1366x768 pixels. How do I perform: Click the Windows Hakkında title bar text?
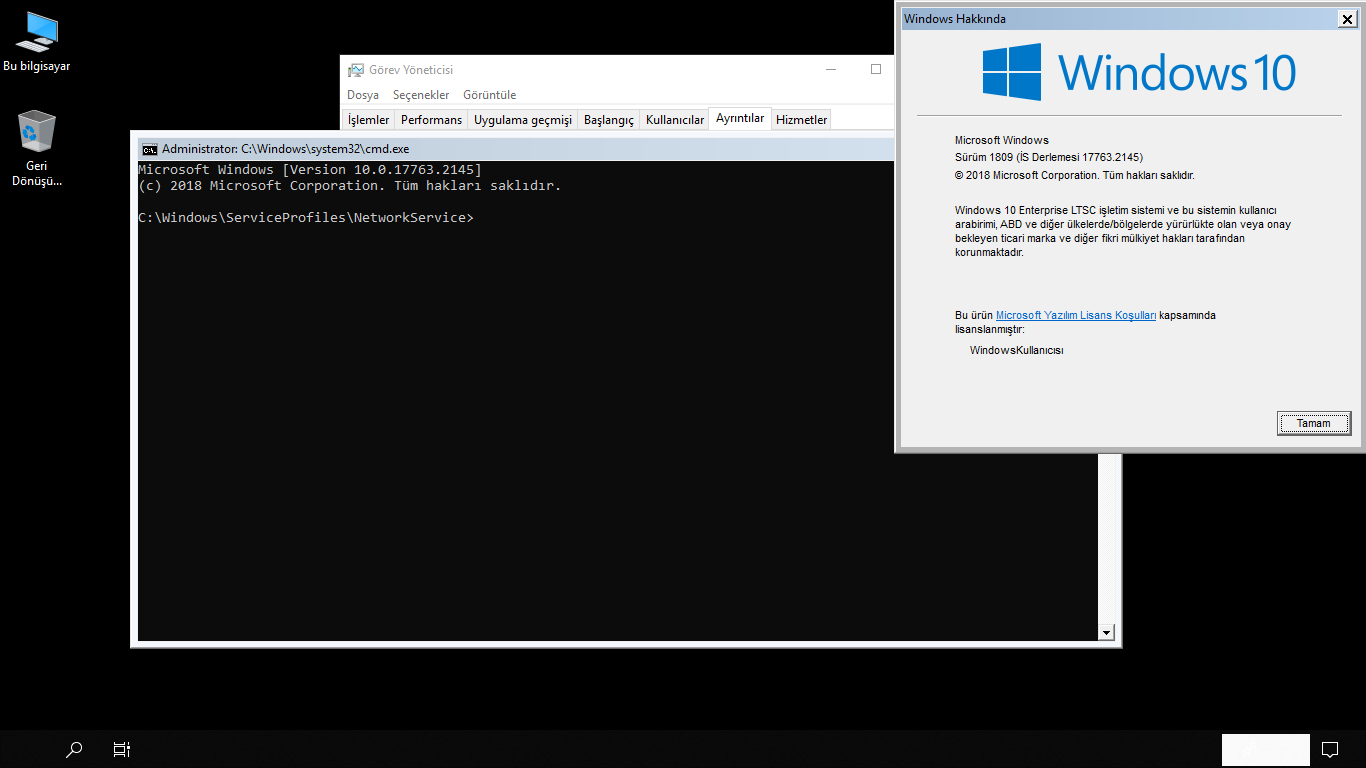[x=955, y=19]
